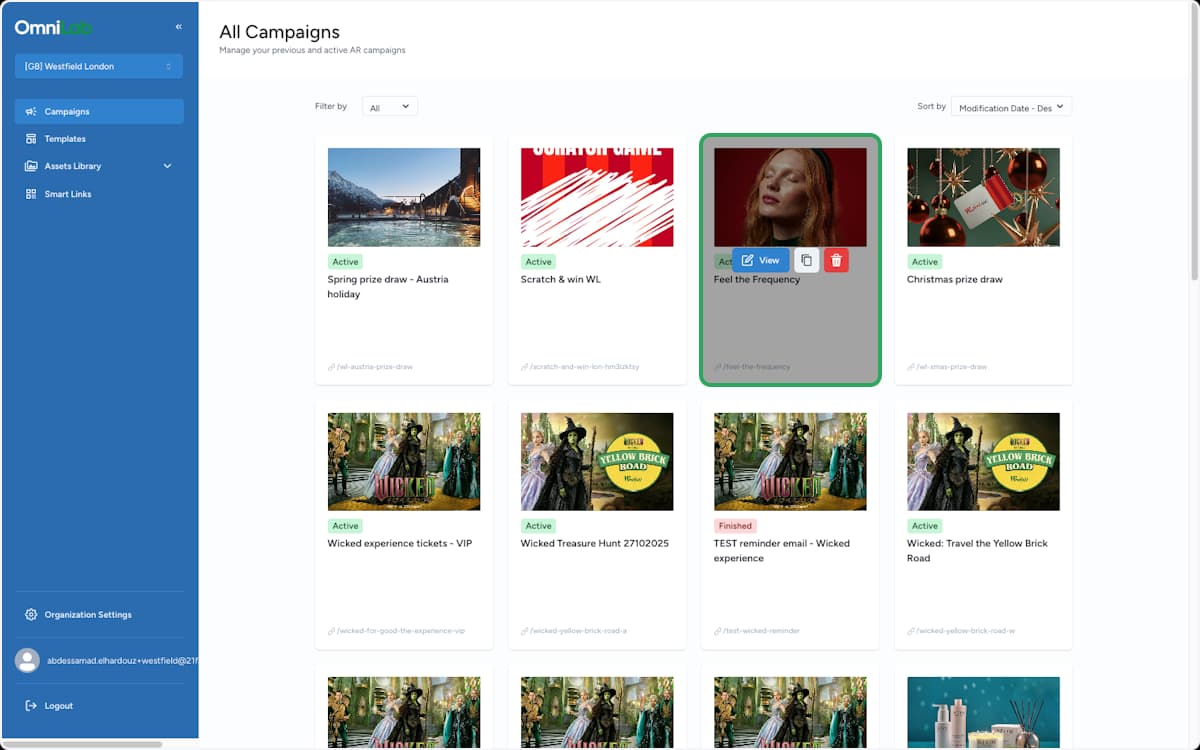Open the Sort by Modification Date dropdown
The width and height of the screenshot is (1200, 750).
[1011, 107]
